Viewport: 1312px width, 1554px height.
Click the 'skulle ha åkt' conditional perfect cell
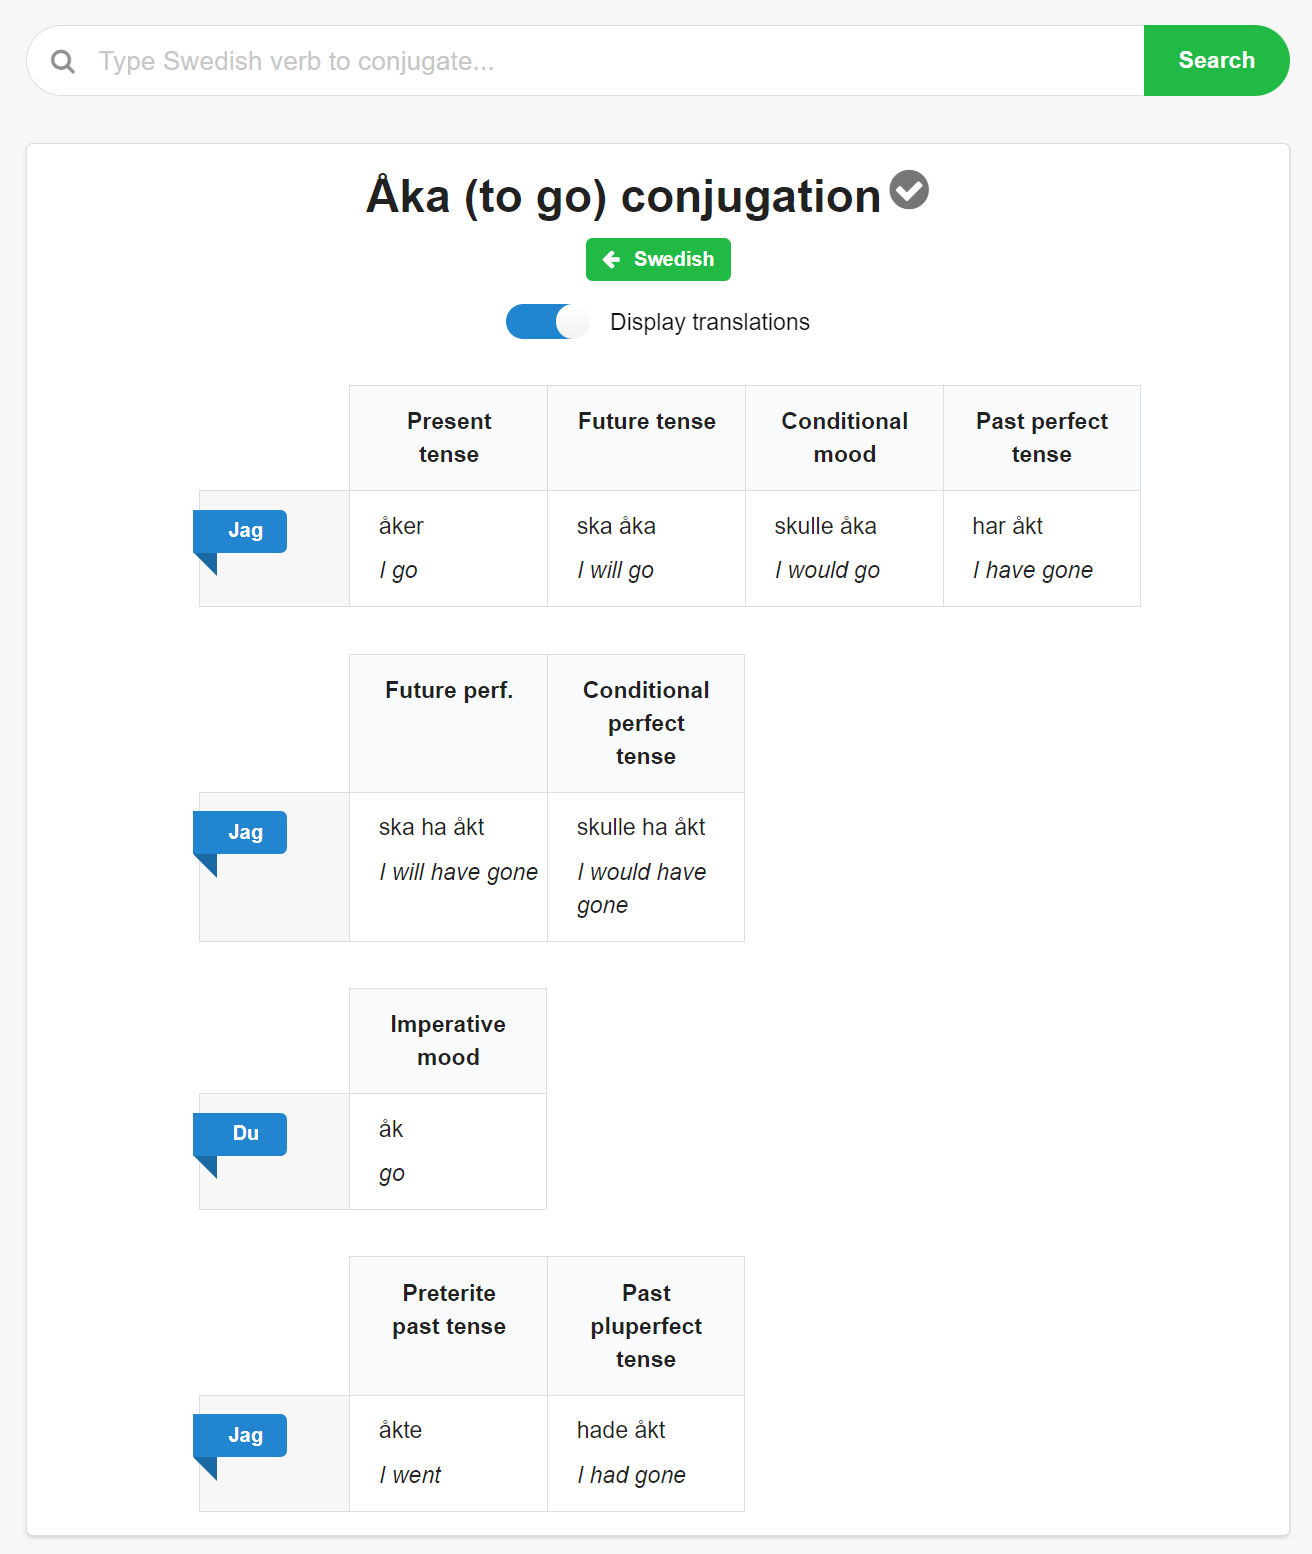click(646, 867)
